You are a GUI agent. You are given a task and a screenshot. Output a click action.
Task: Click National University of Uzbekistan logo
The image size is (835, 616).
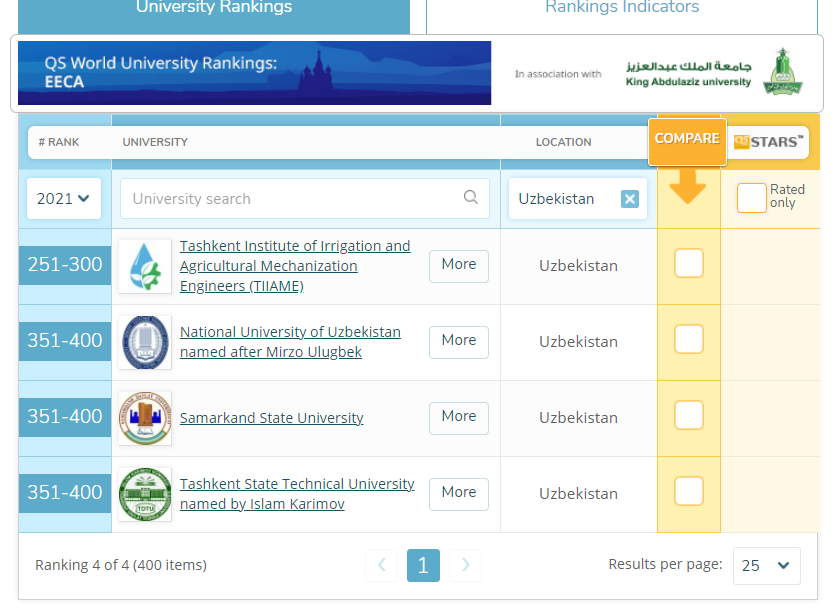pyautogui.click(x=145, y=342)
